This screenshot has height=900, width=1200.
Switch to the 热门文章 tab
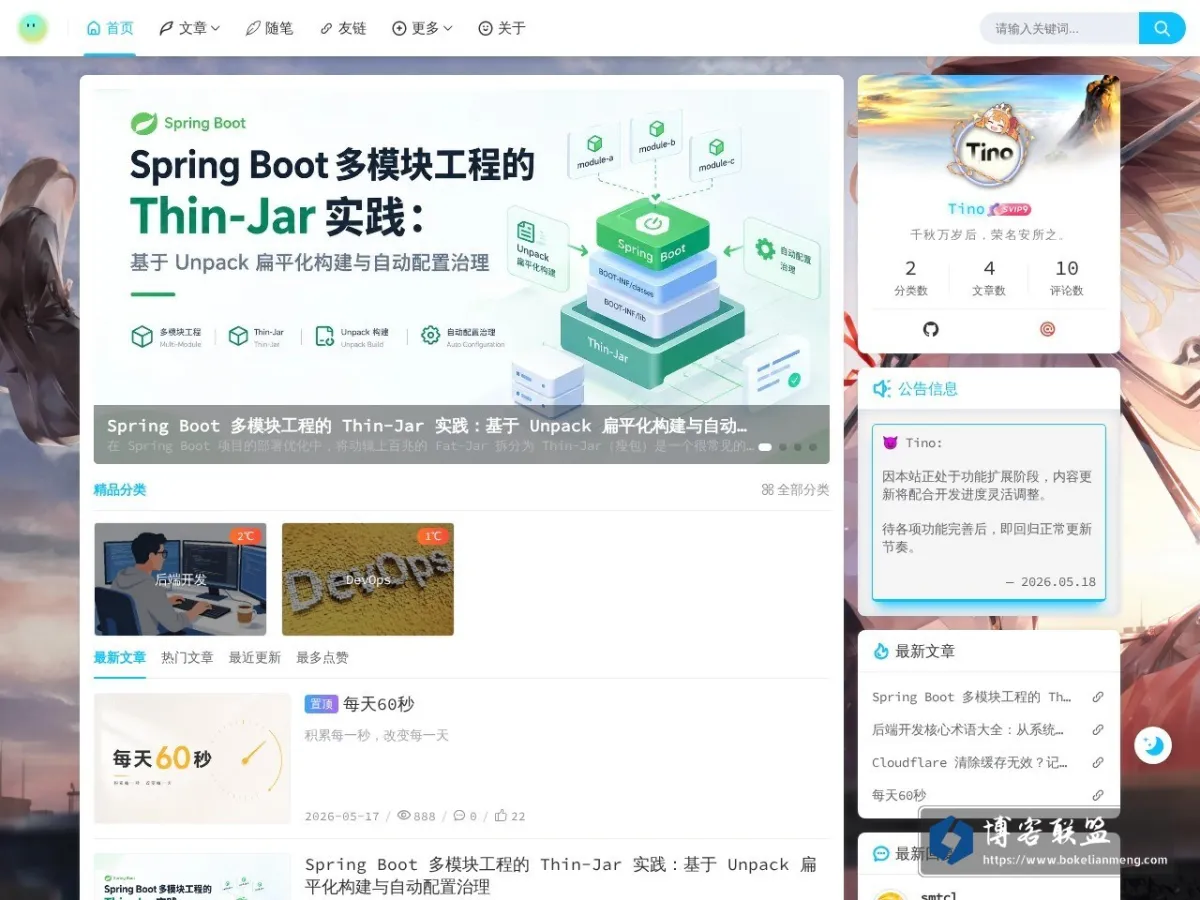[x=187, y=658]
